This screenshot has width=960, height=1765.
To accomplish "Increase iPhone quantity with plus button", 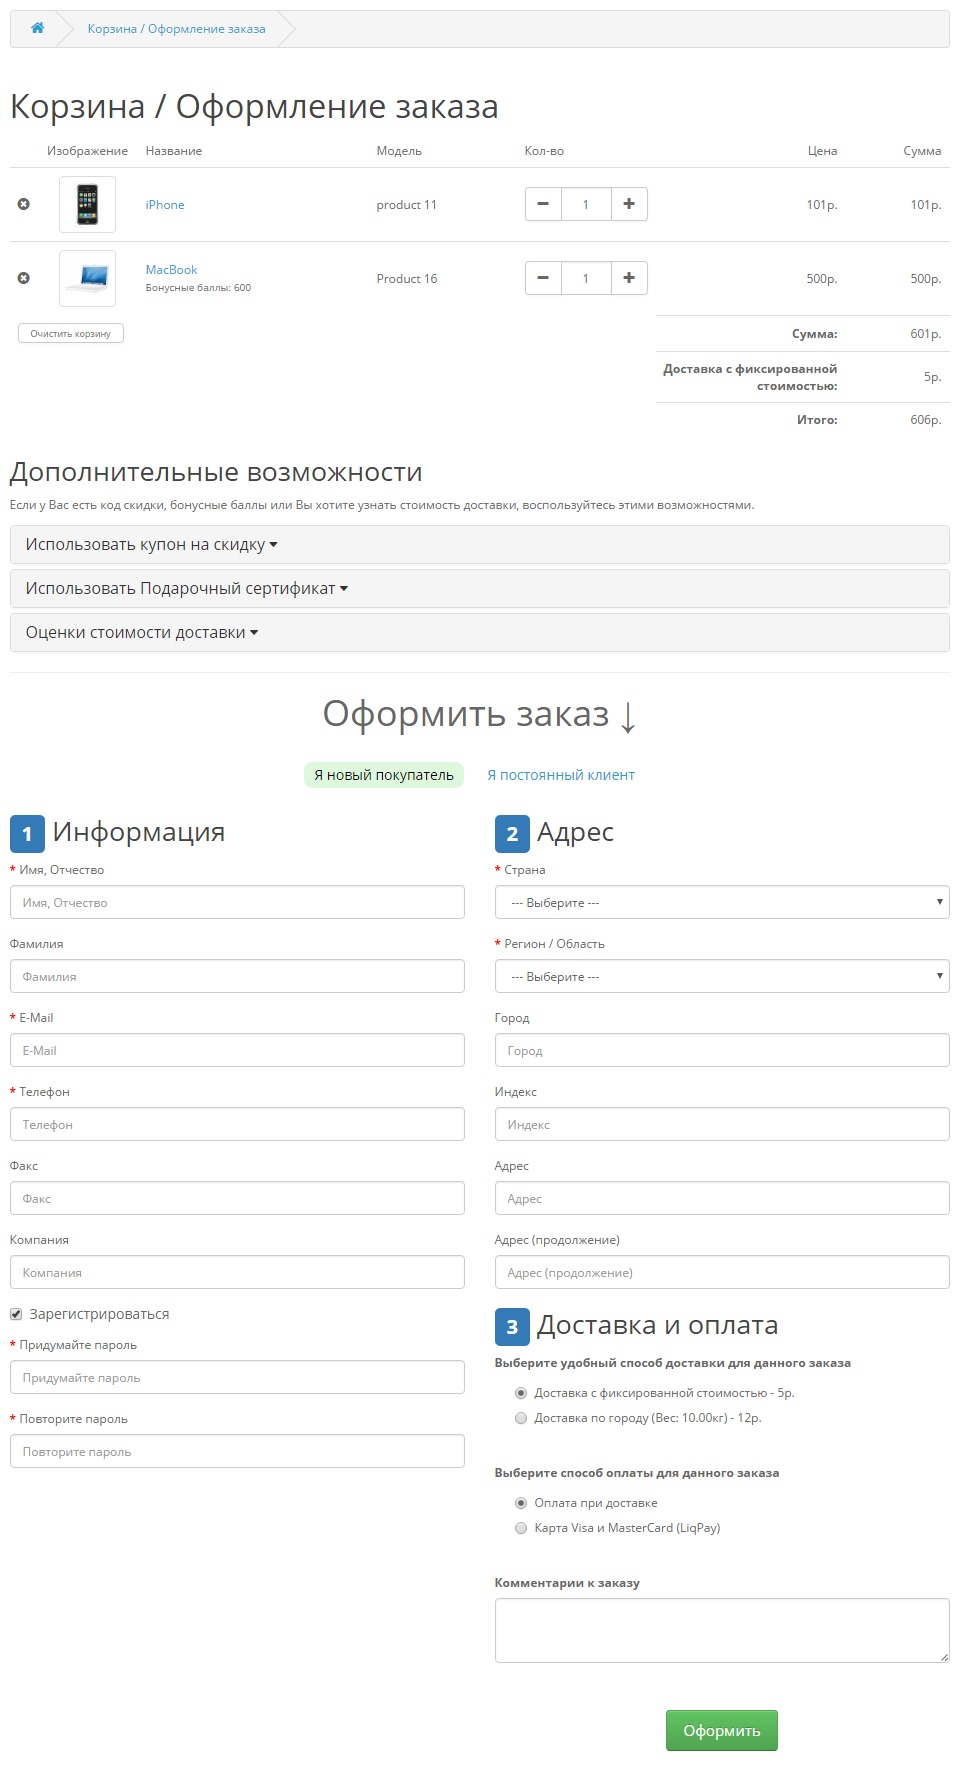I will [629, 204].
